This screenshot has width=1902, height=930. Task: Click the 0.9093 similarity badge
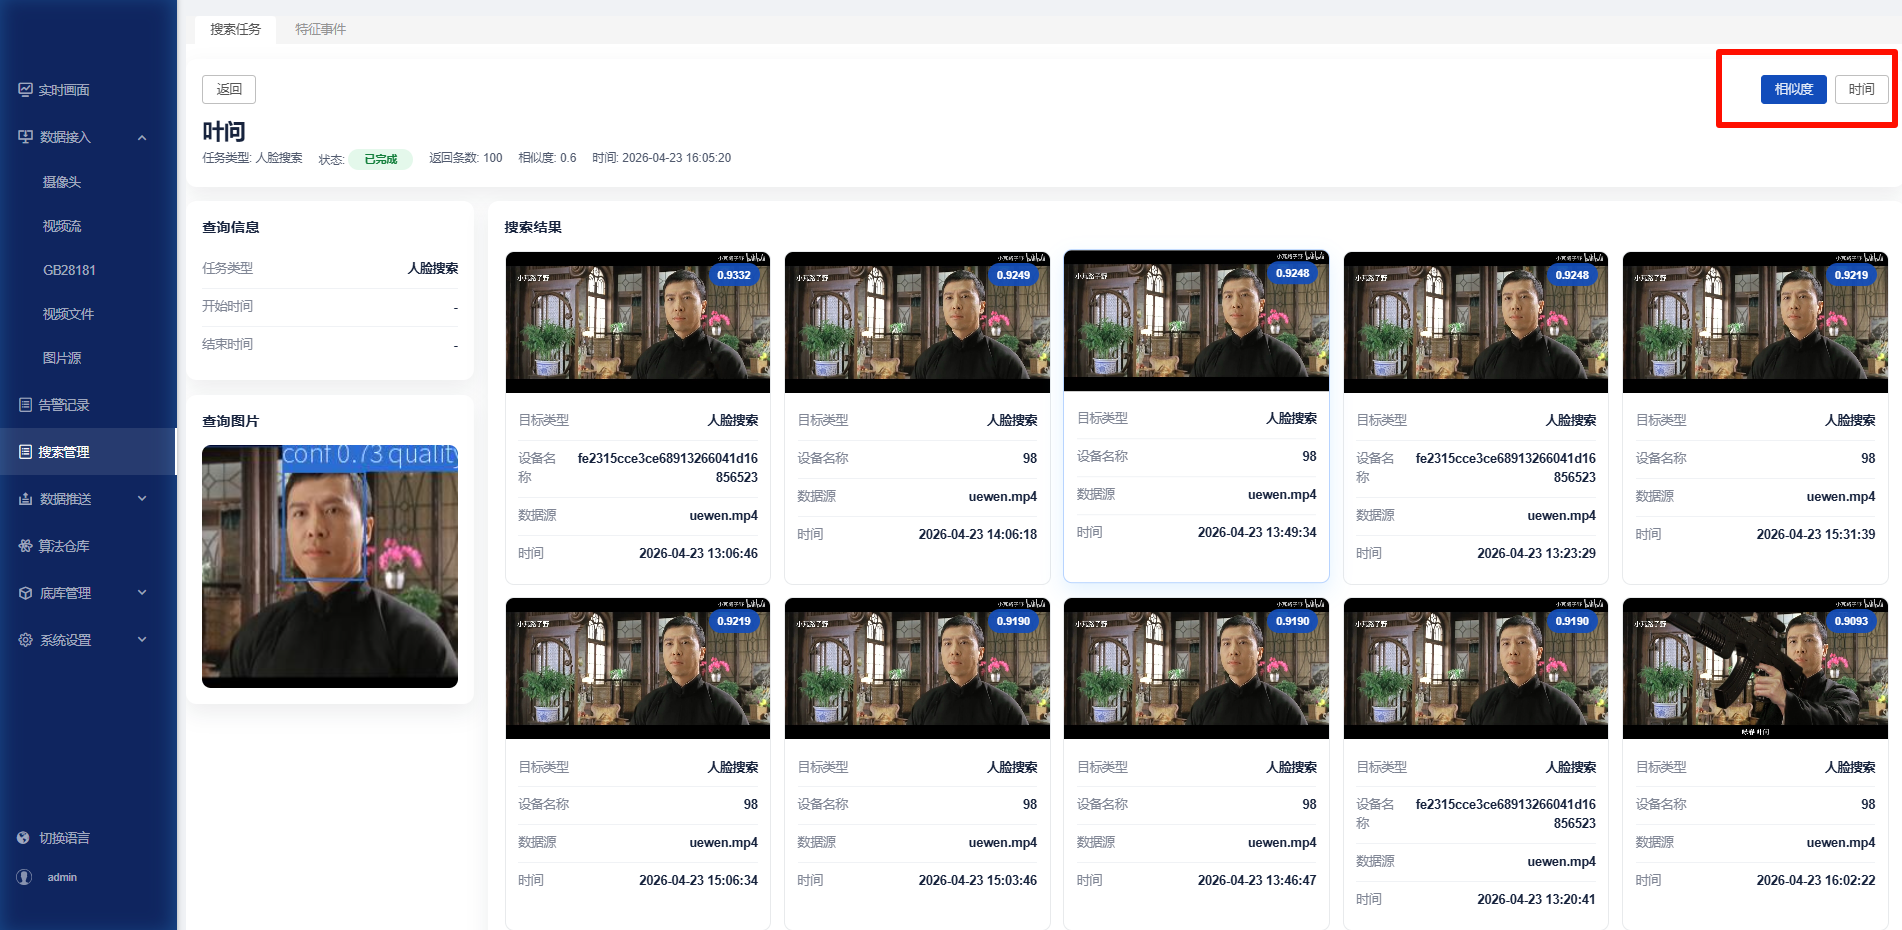[x=1851, y=621]
